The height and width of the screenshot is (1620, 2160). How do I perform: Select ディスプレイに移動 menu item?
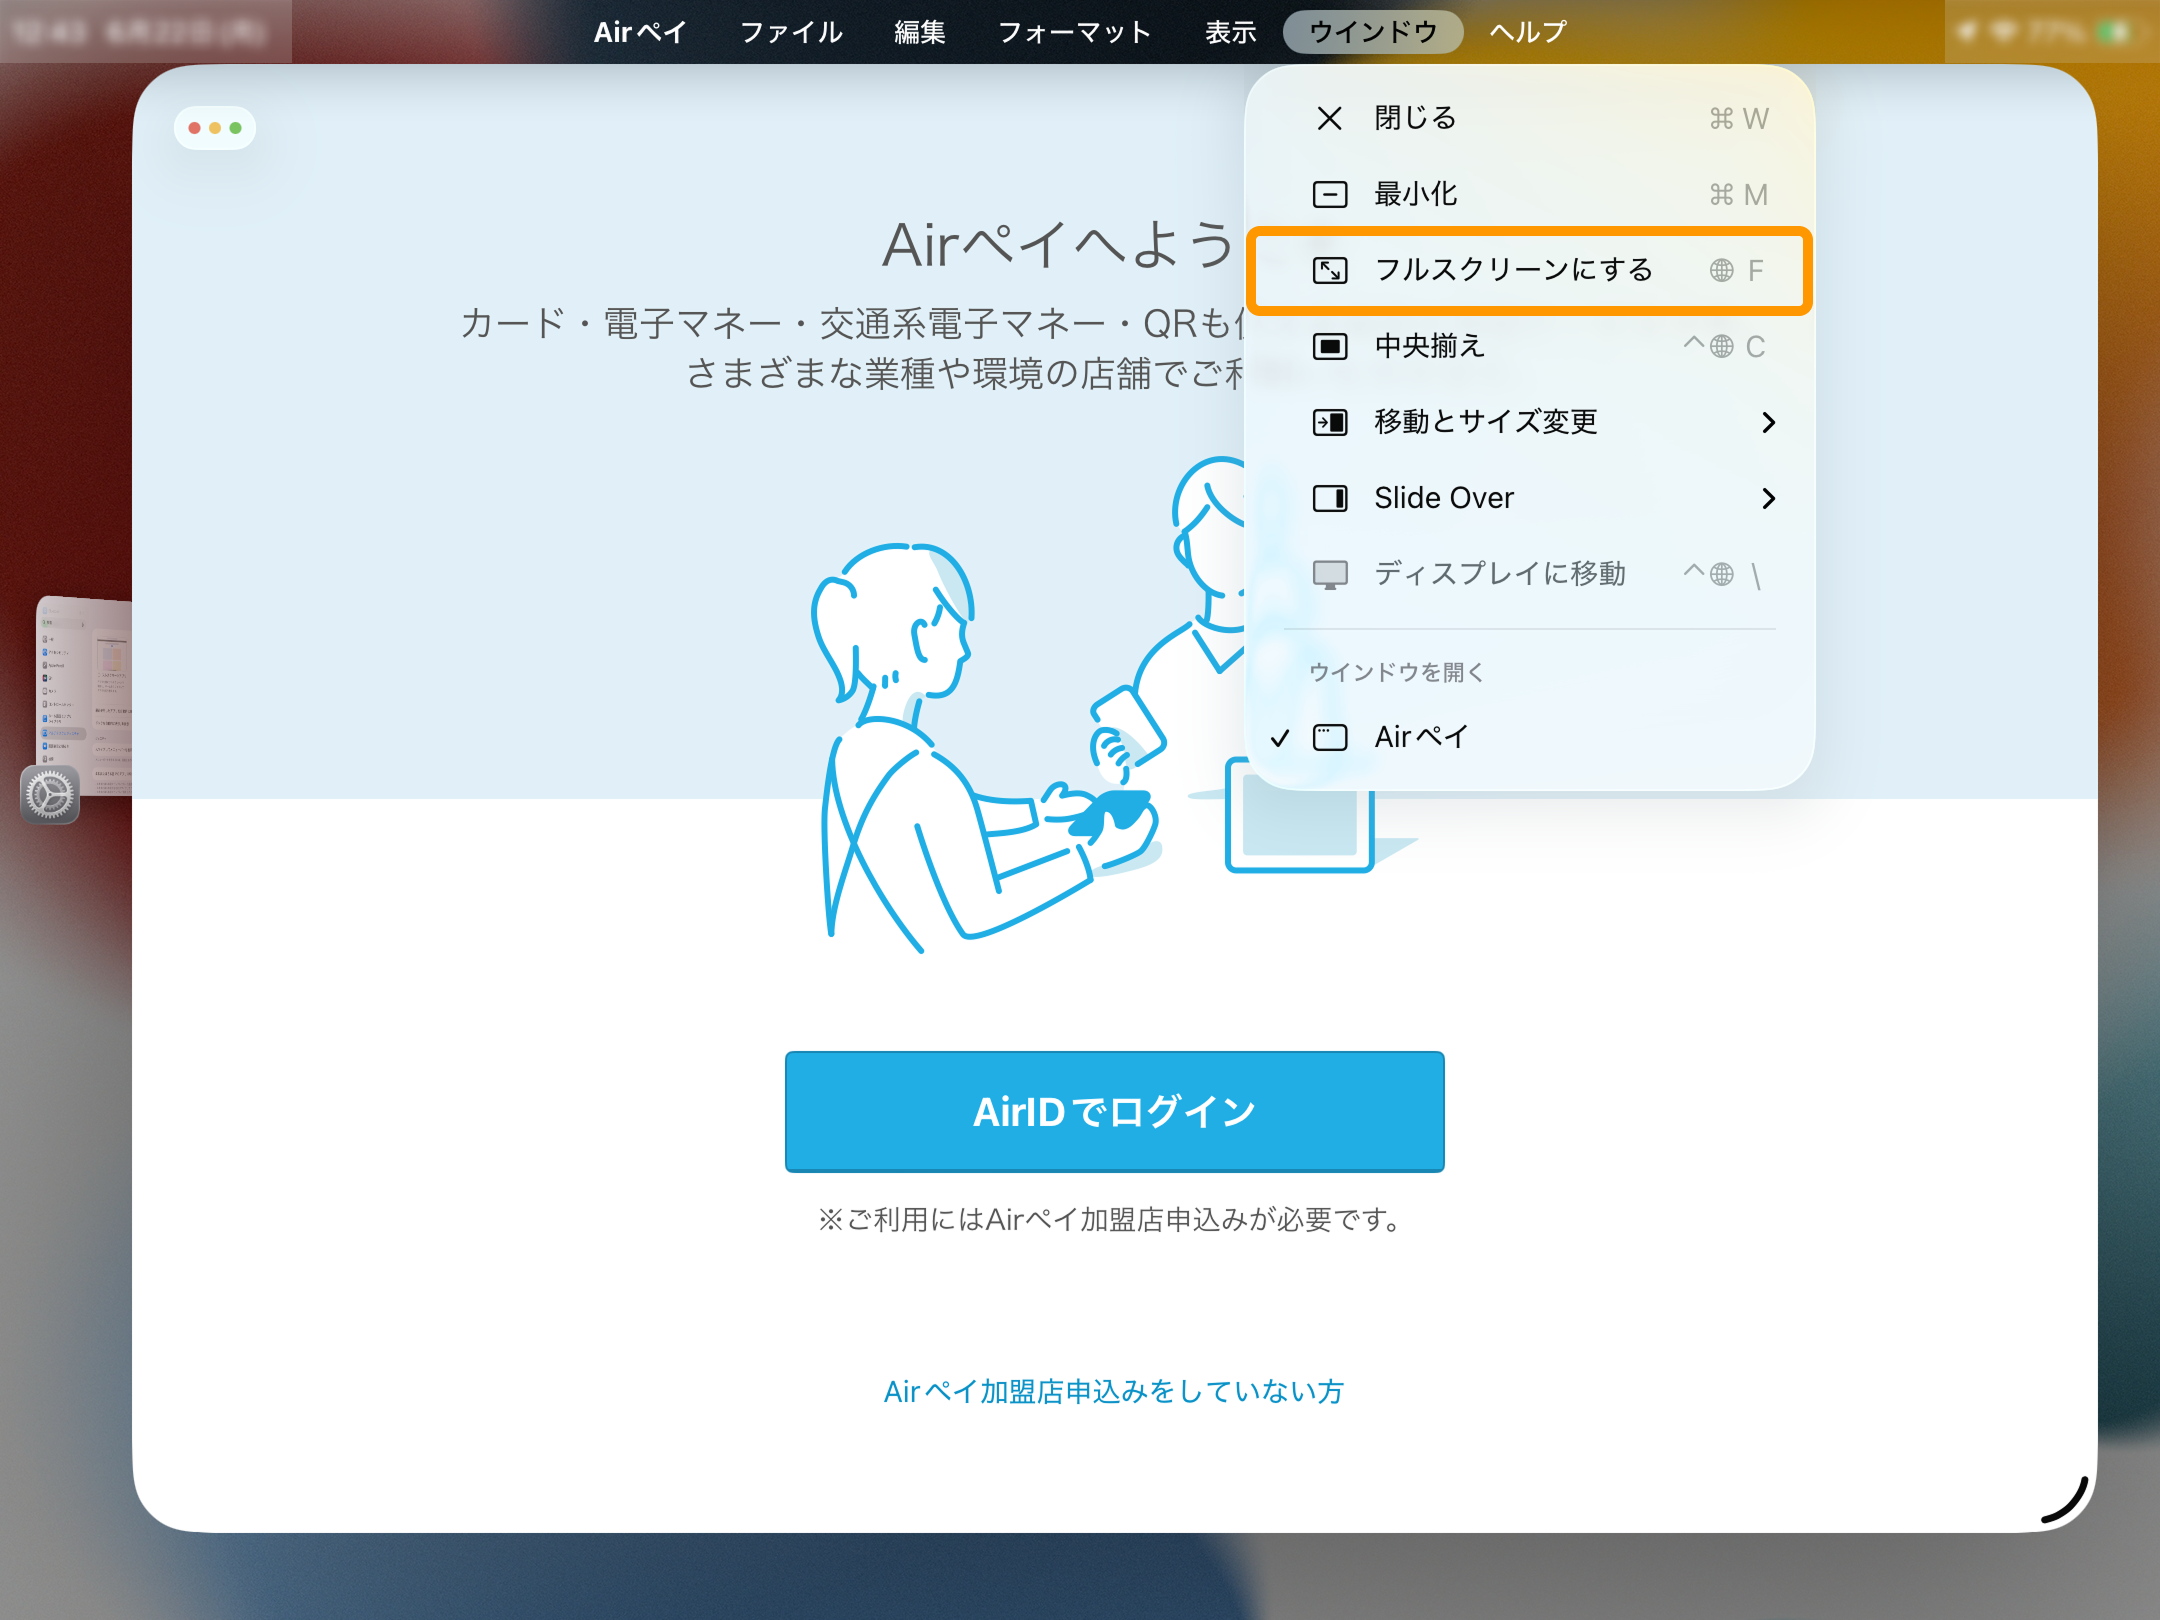coord(1530,574)
